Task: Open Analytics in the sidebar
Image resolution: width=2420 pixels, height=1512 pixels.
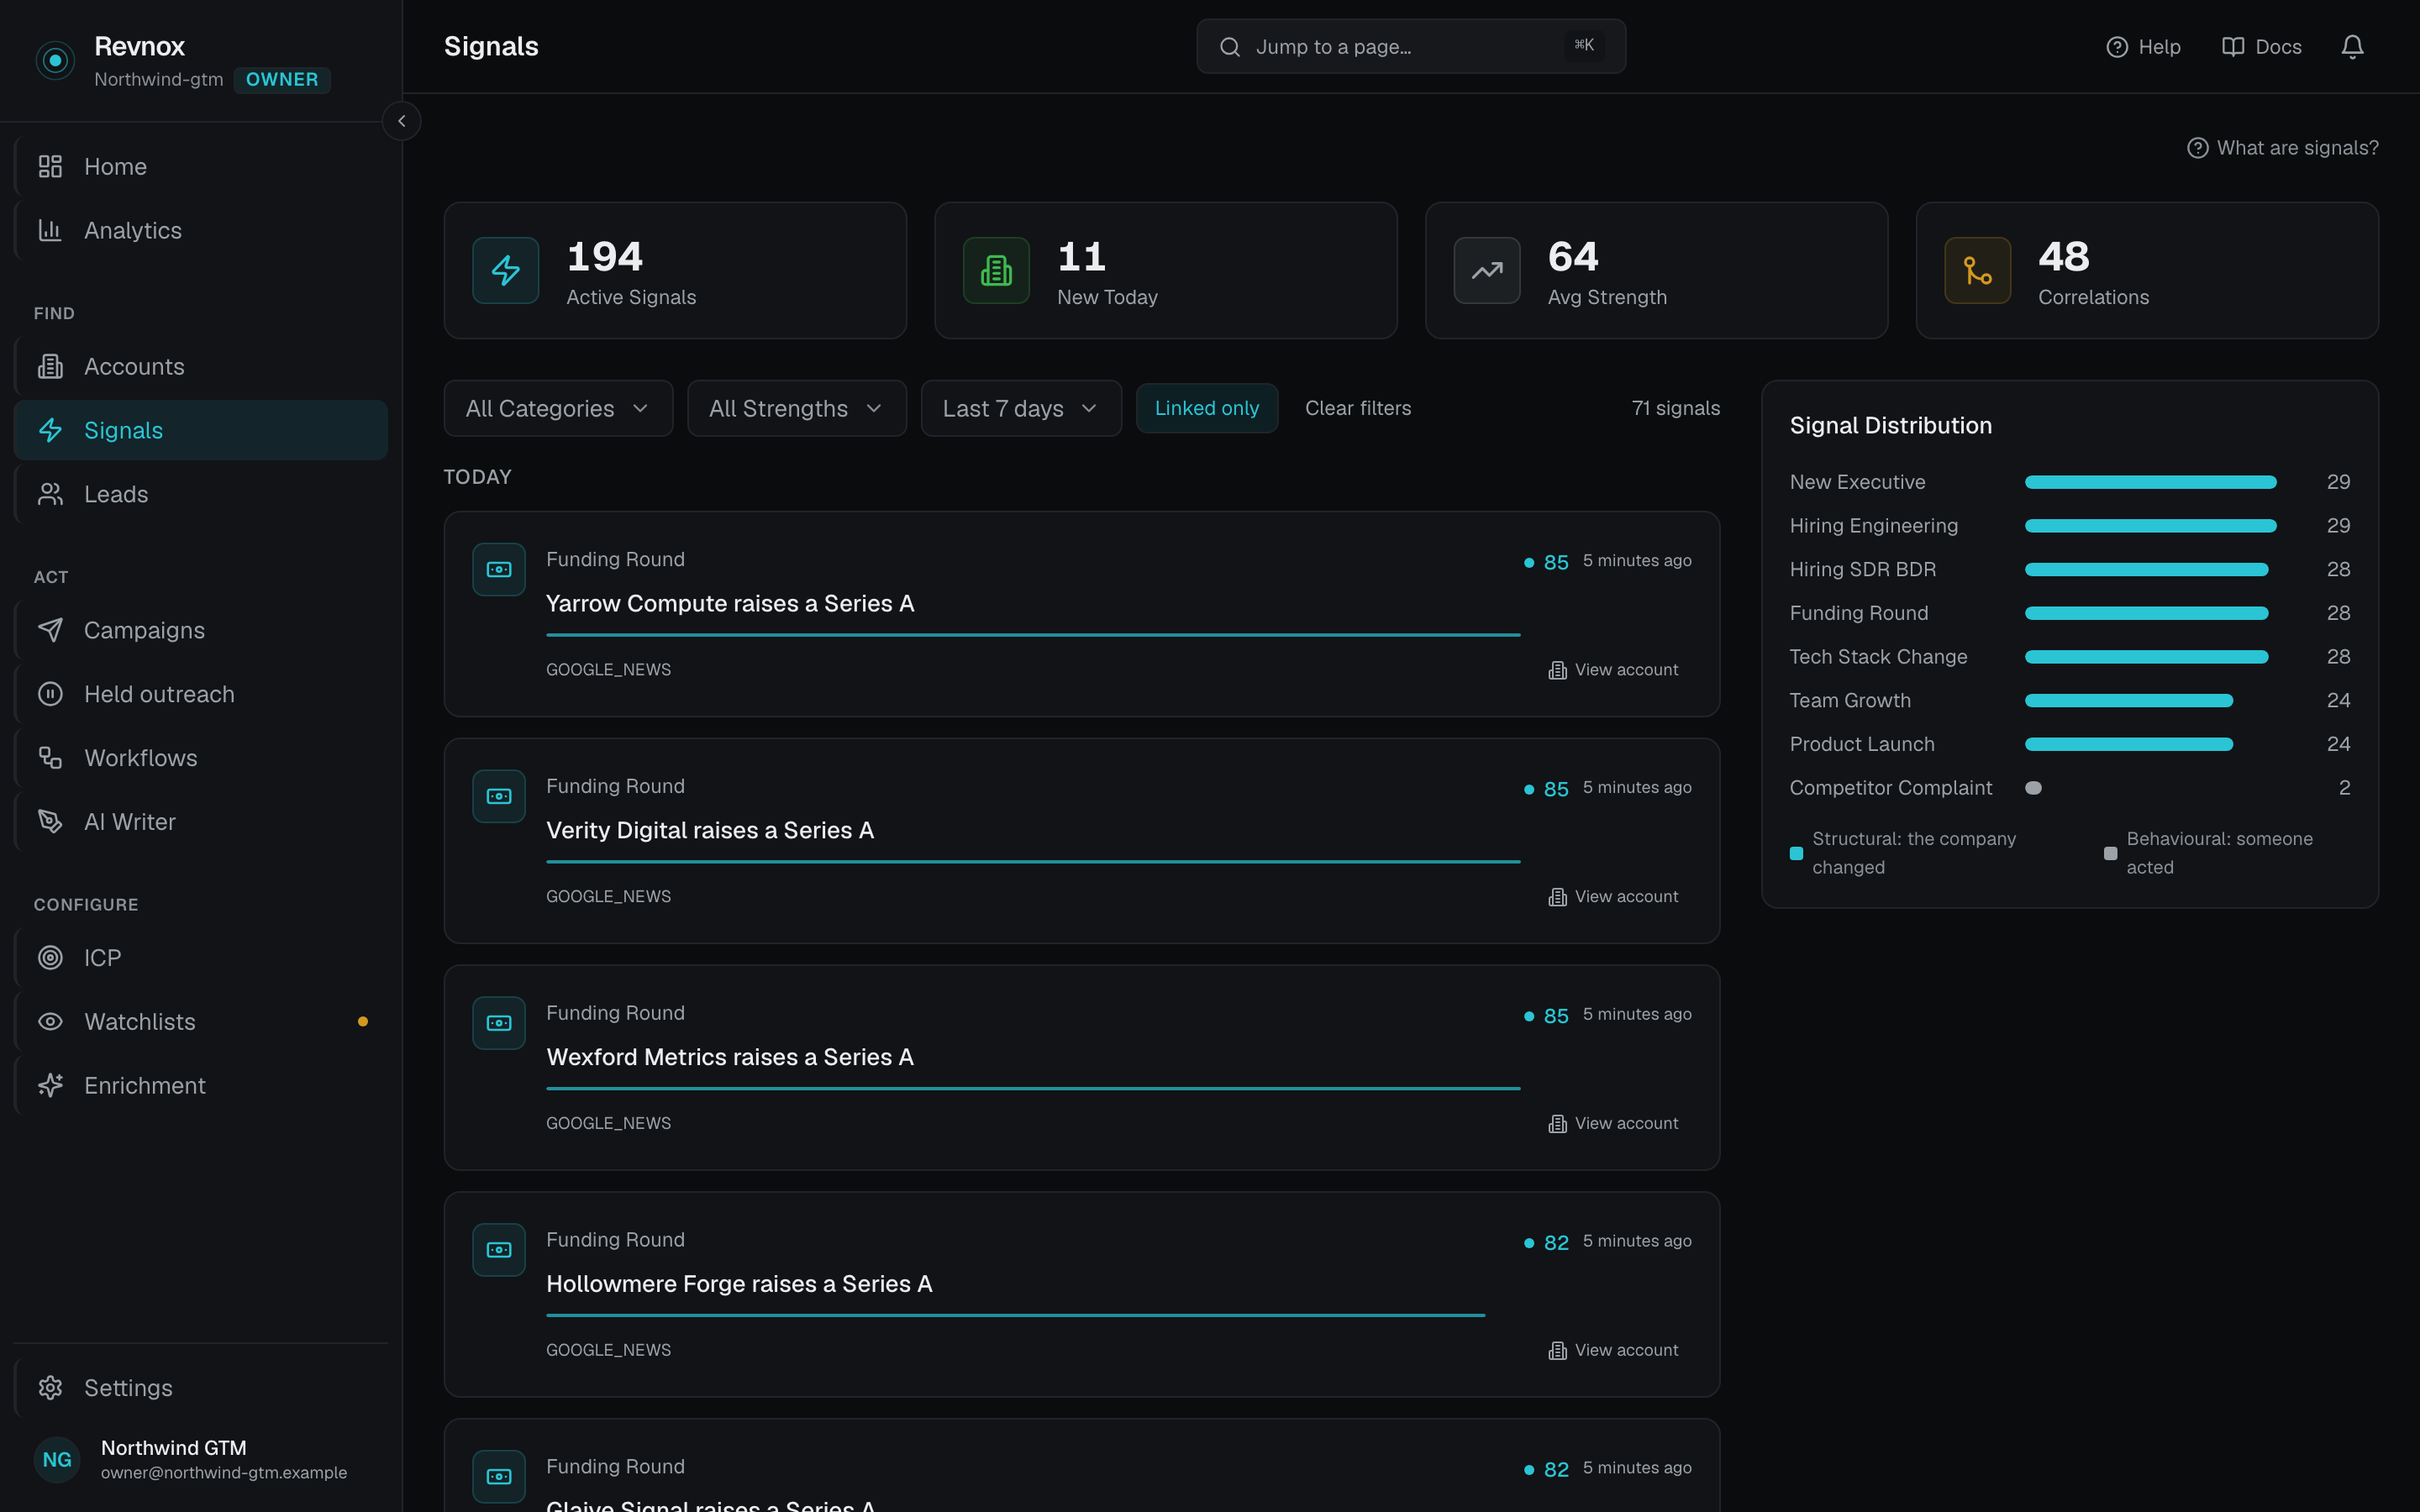Action: tap(201, 231)
